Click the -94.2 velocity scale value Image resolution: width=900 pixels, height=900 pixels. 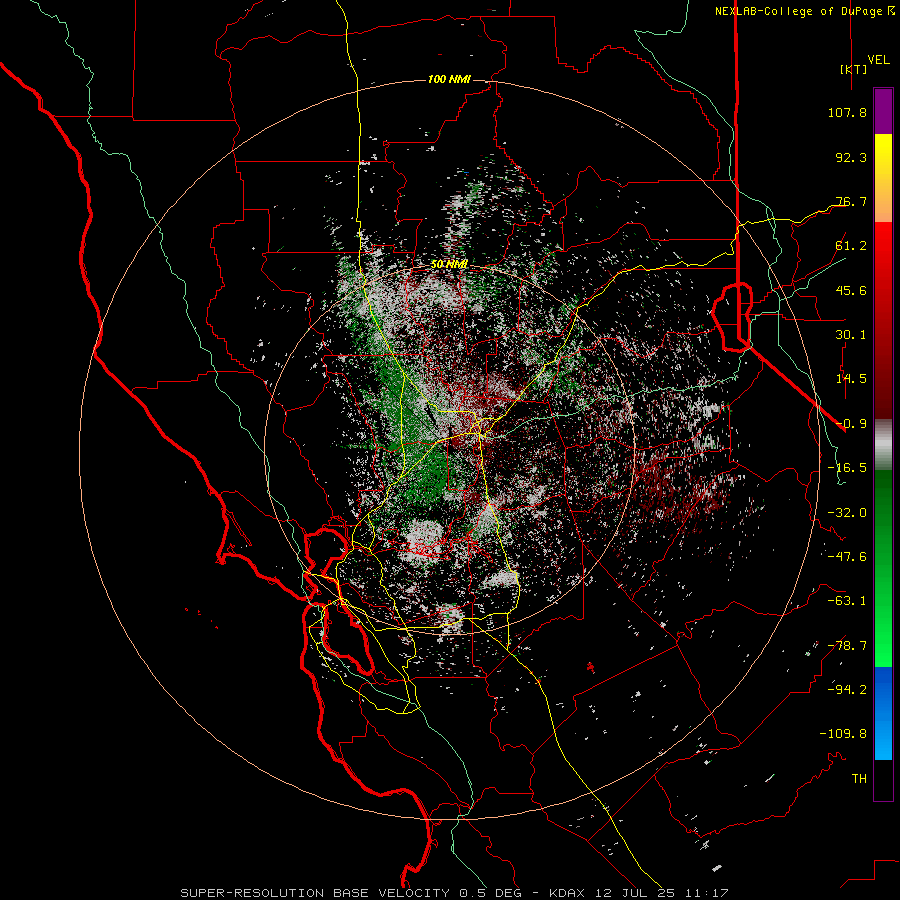coord(847,690)
